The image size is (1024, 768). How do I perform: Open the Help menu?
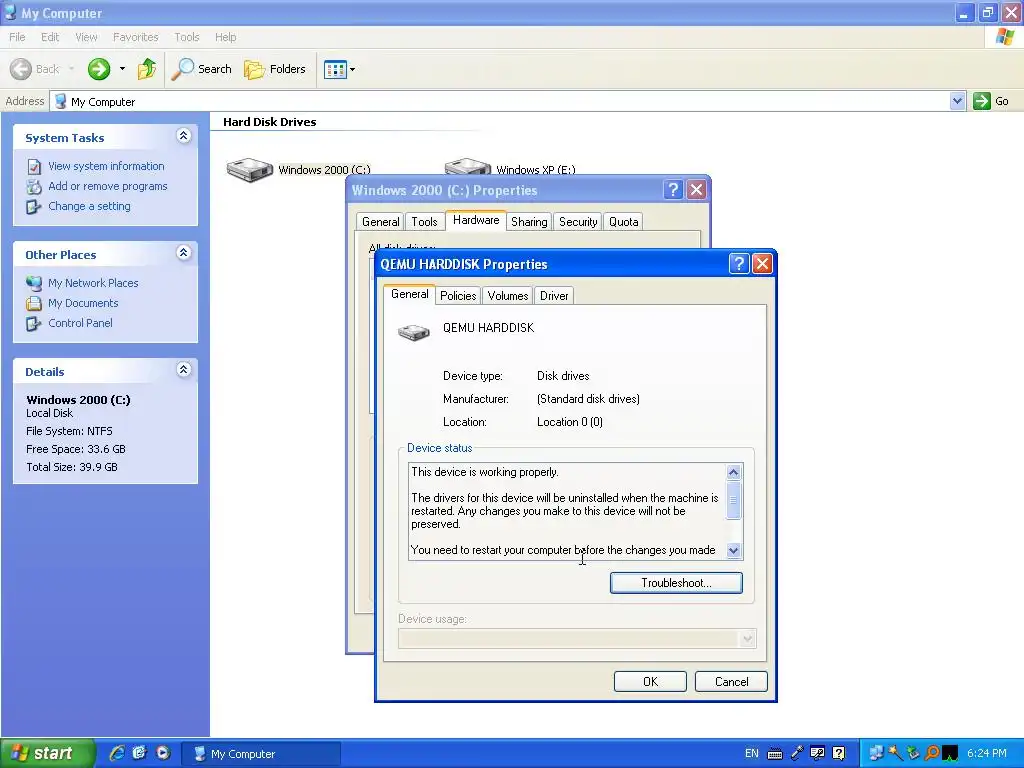pos(225,37)
